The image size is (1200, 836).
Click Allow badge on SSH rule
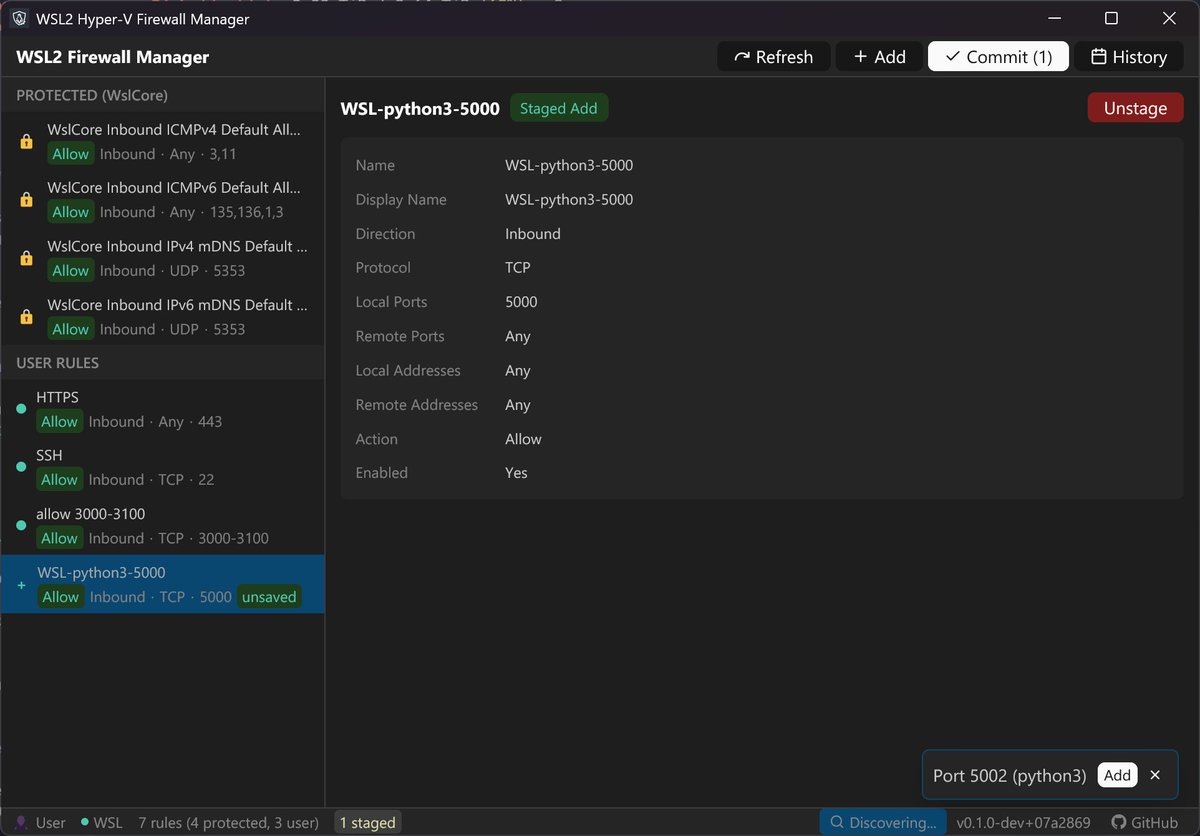tap(59, 479)
